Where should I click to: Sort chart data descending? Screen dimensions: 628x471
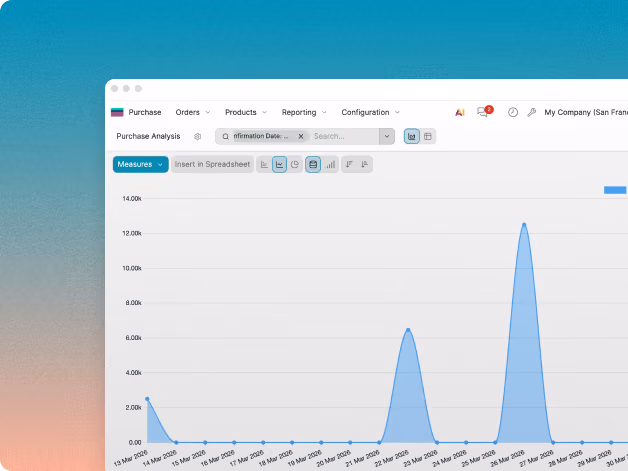tap(349, 165)
